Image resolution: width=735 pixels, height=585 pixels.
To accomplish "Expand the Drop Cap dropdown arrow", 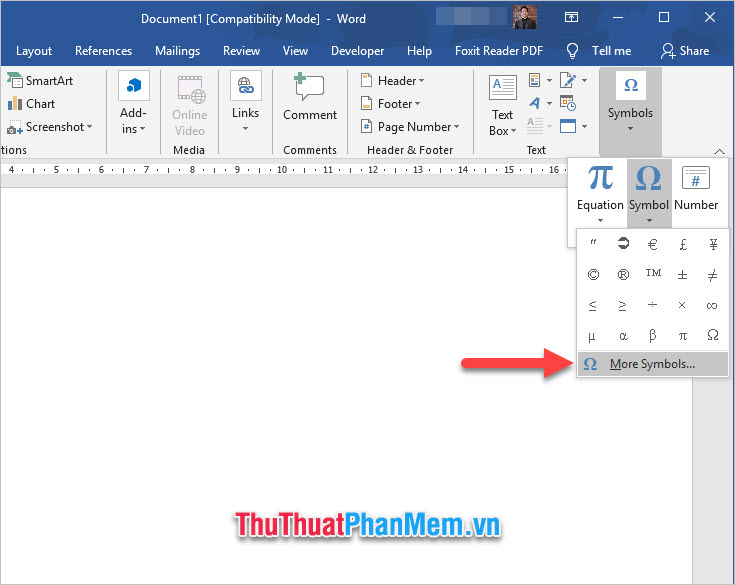I will coord(549,126).
